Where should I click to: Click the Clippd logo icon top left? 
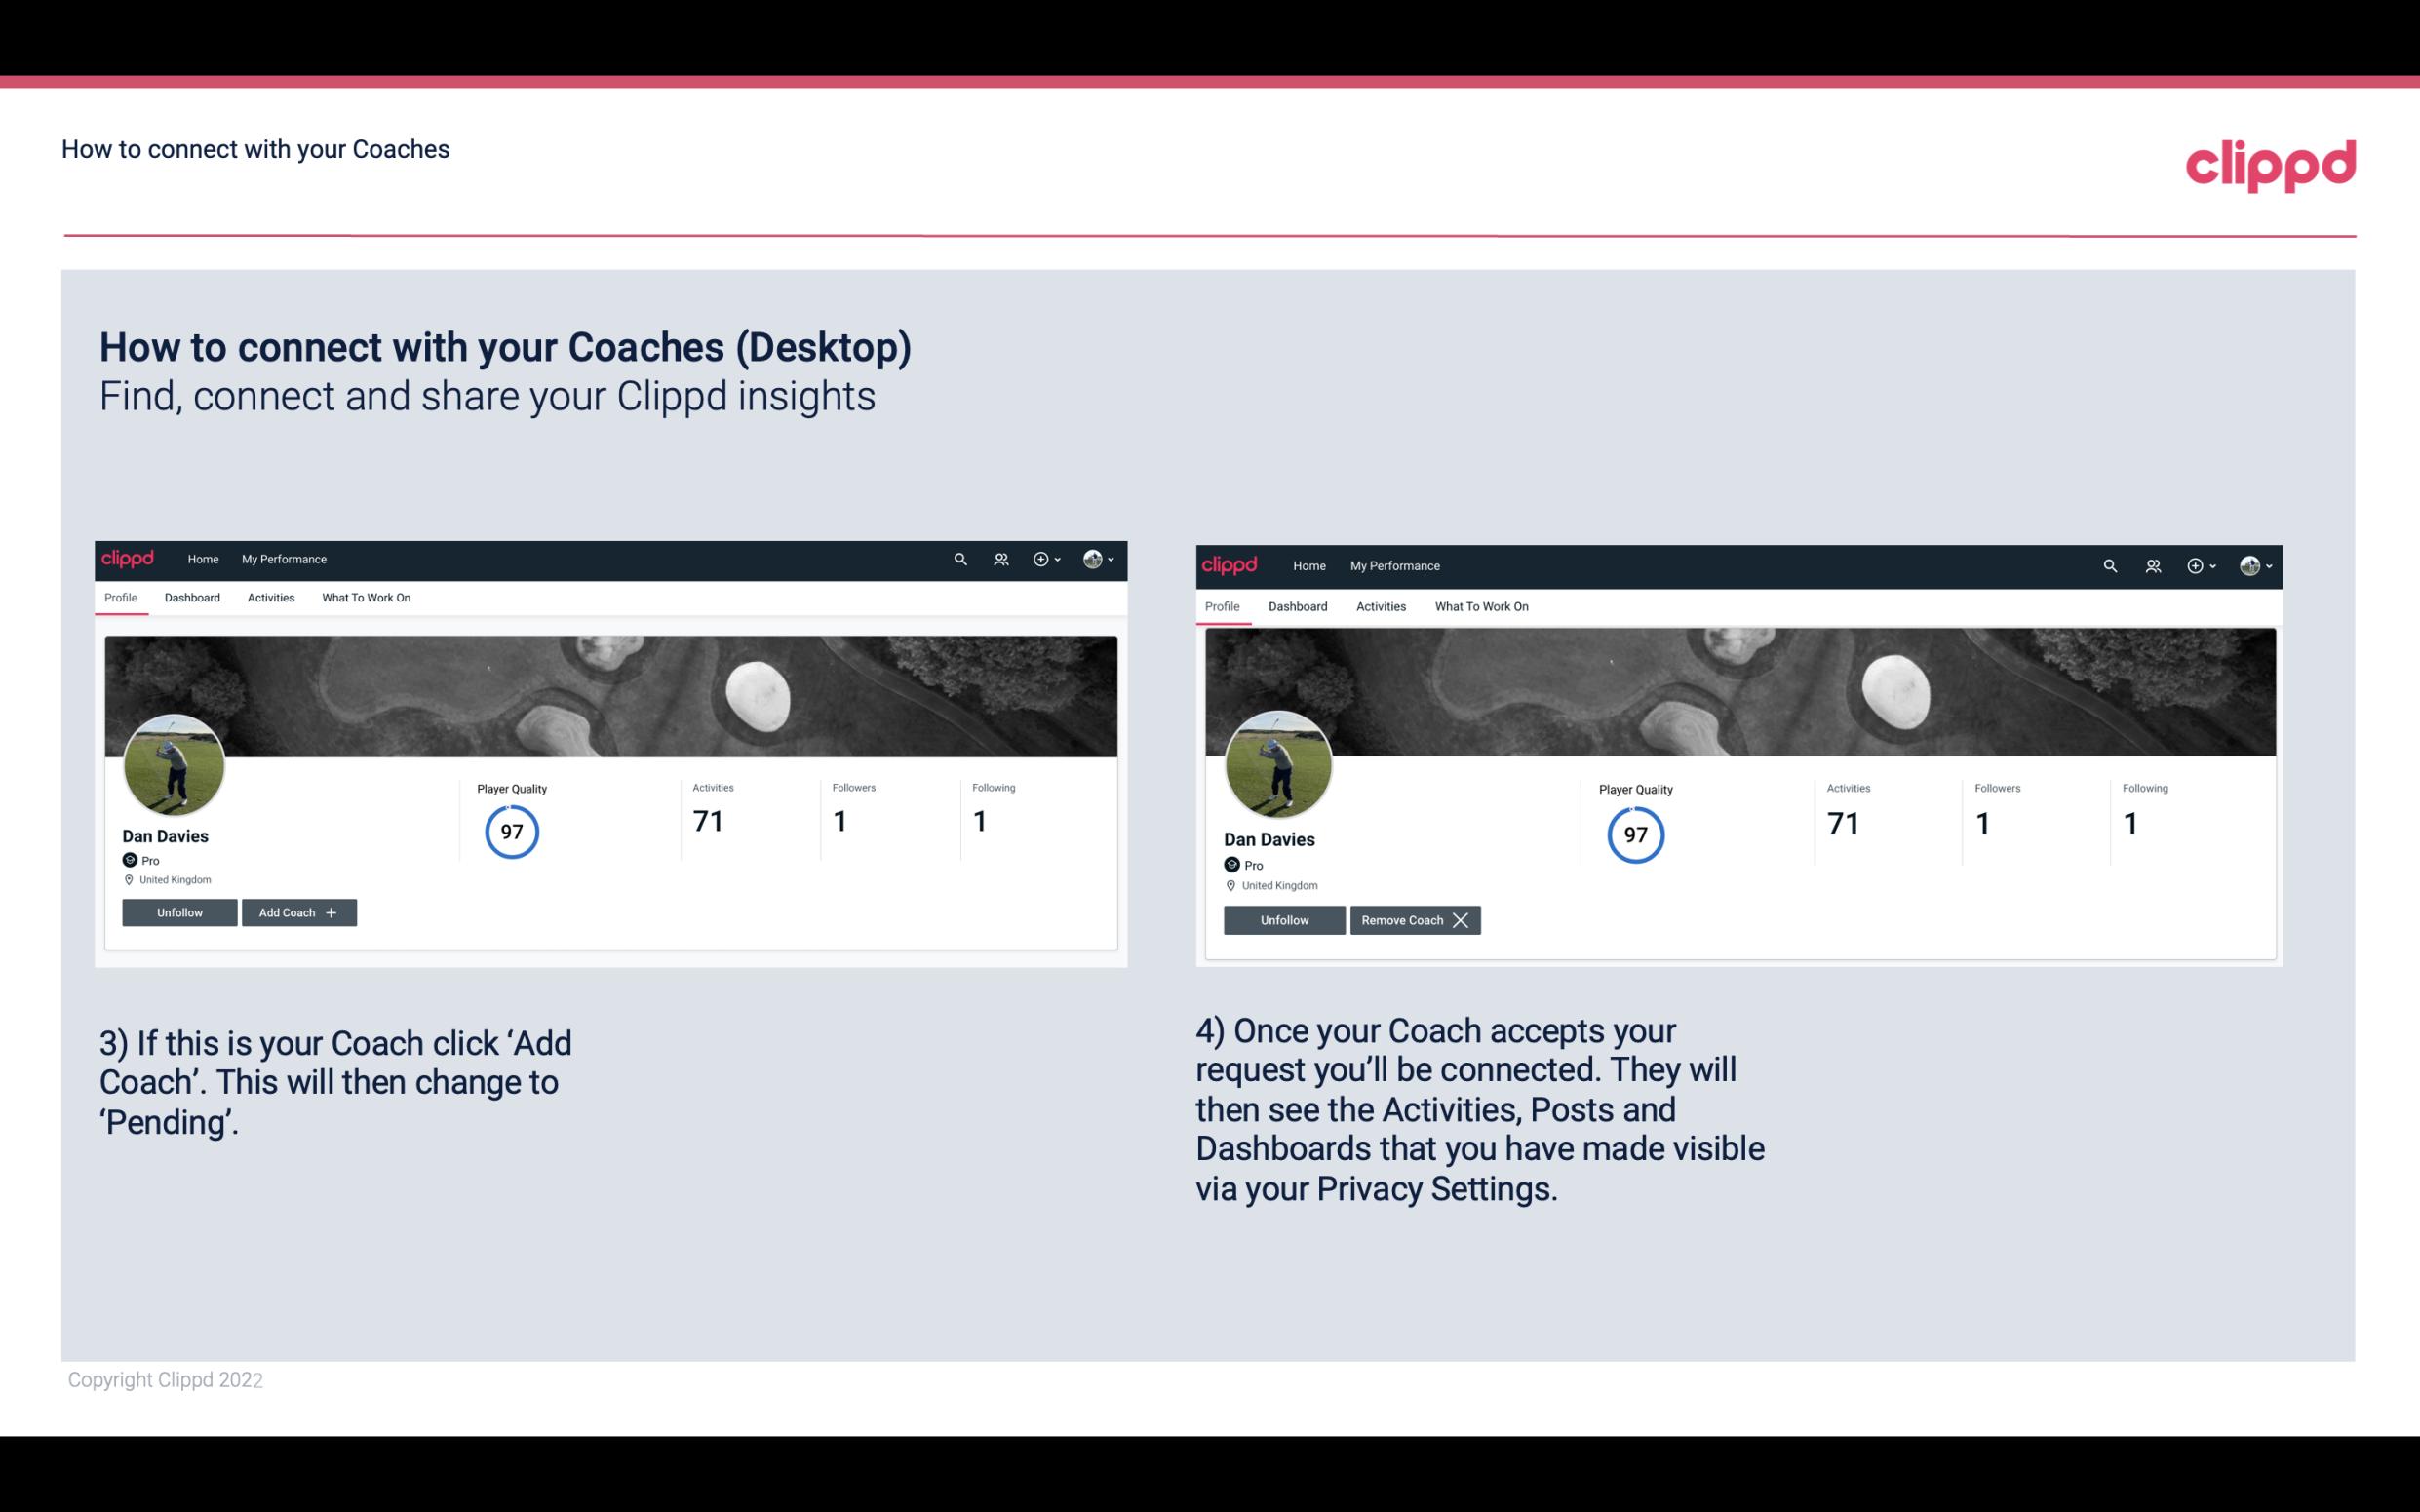[x=131, y=560]
